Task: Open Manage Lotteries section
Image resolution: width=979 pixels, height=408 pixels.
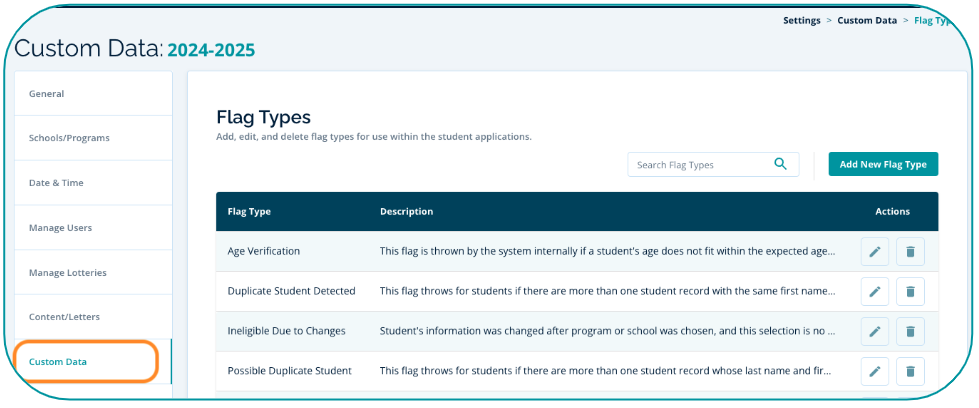Action: tap(67, 273)
